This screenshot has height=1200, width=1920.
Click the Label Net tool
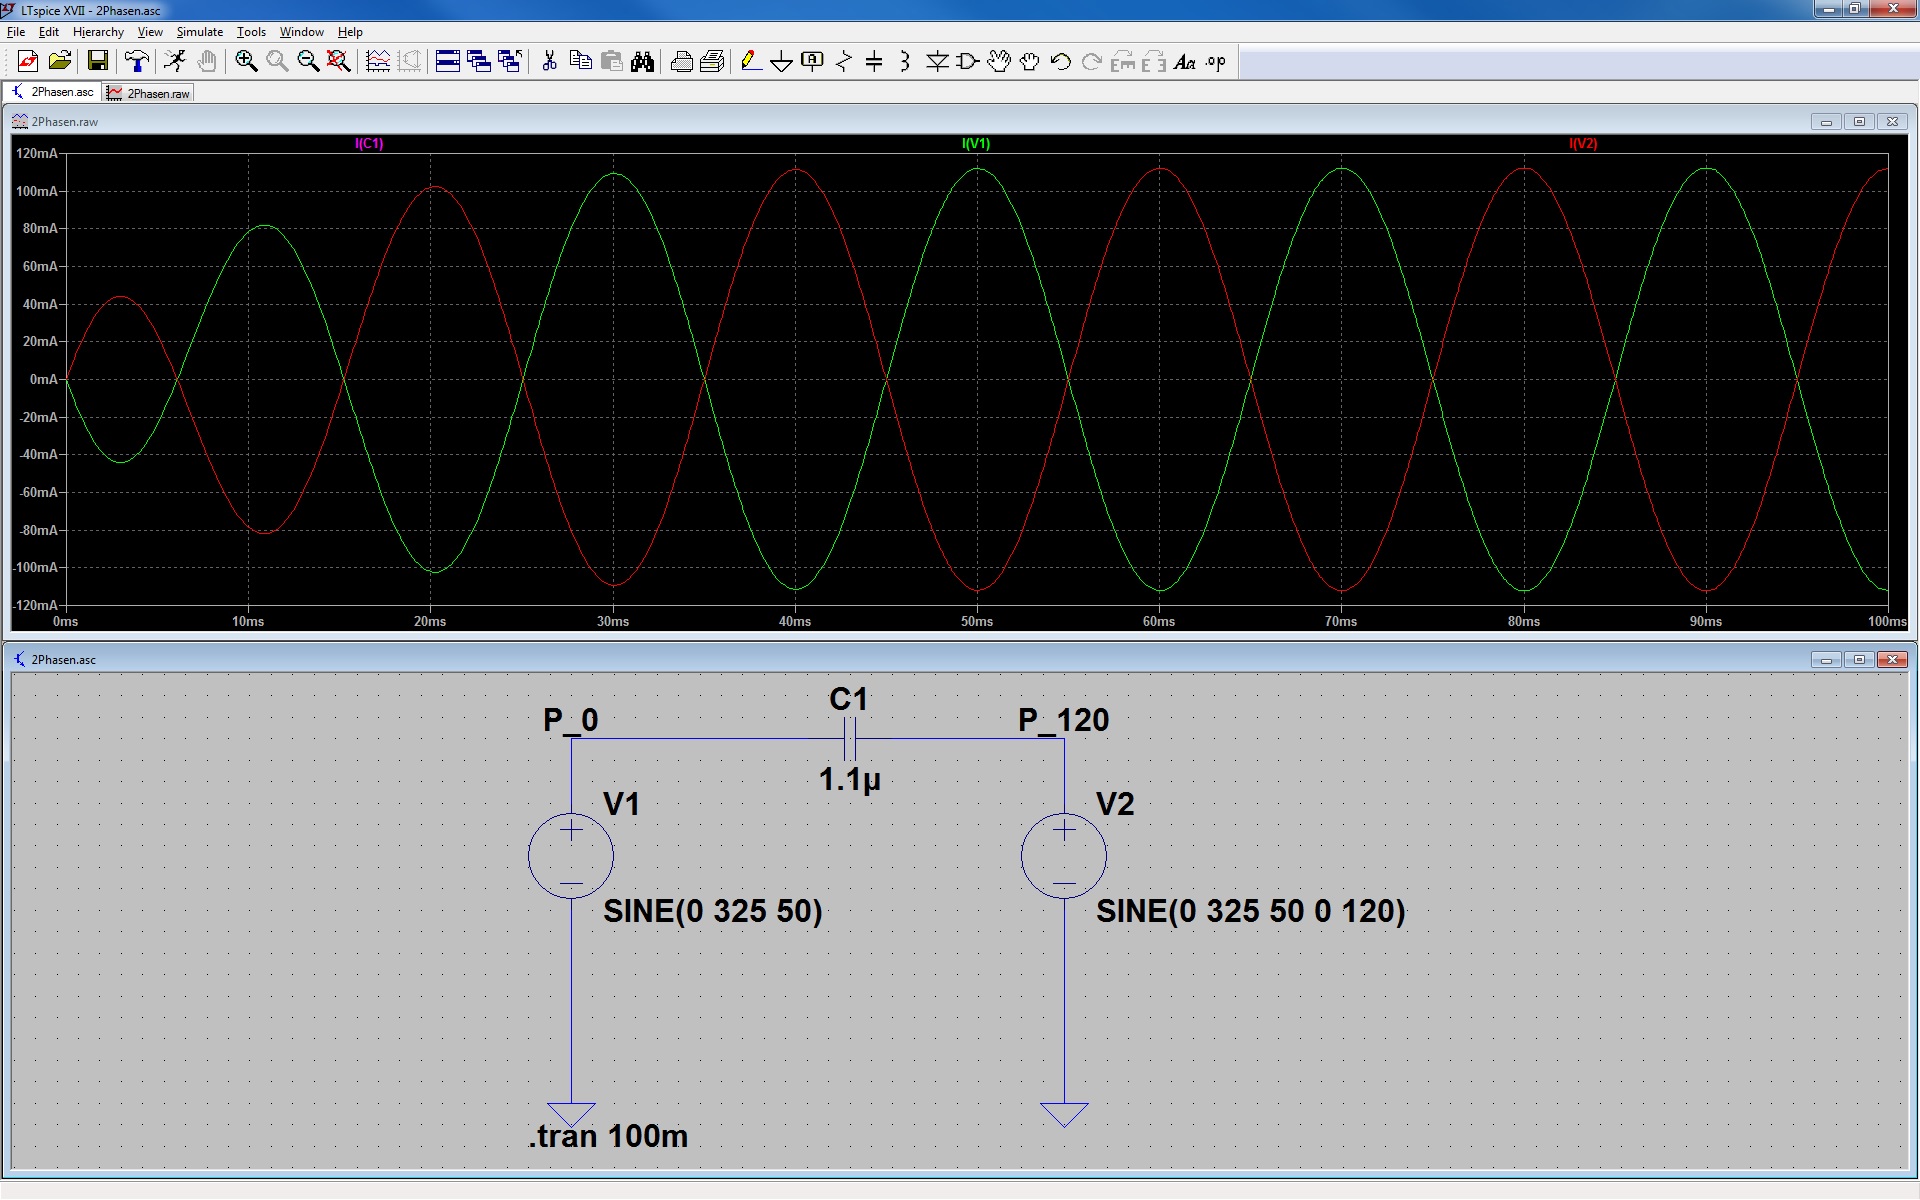pyautogui.click(x=812, y=62)
